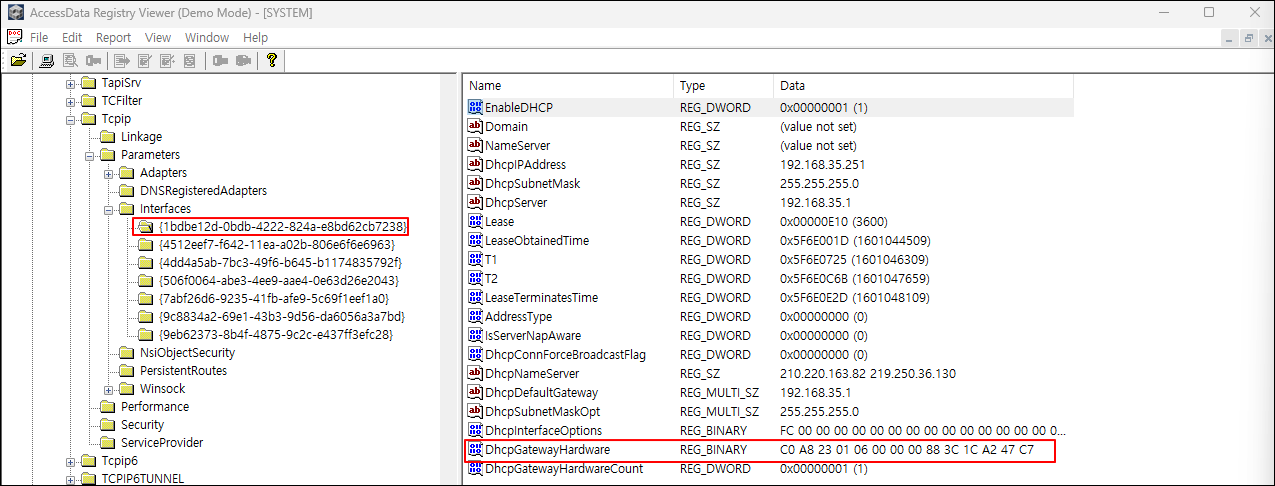Select the ServiceProvider key
Image resolution: width=1275 pixels, height=486 pixels.
click(162, 443)
